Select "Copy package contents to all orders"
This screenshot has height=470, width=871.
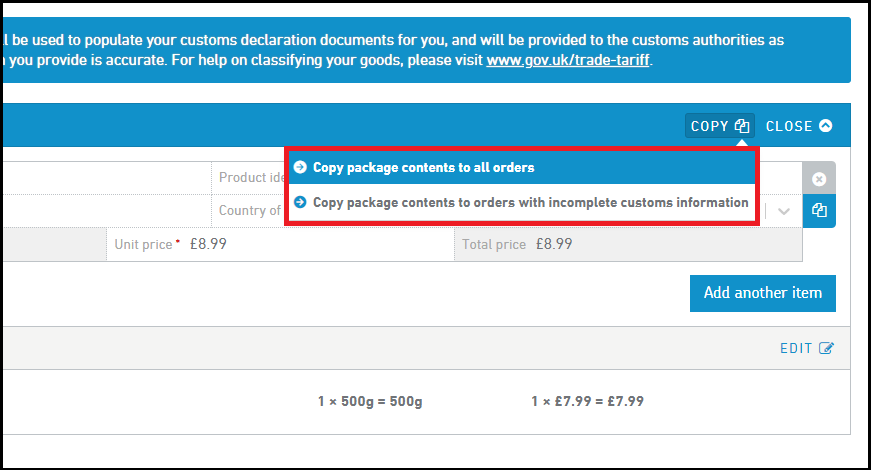(x=424, y=168)
